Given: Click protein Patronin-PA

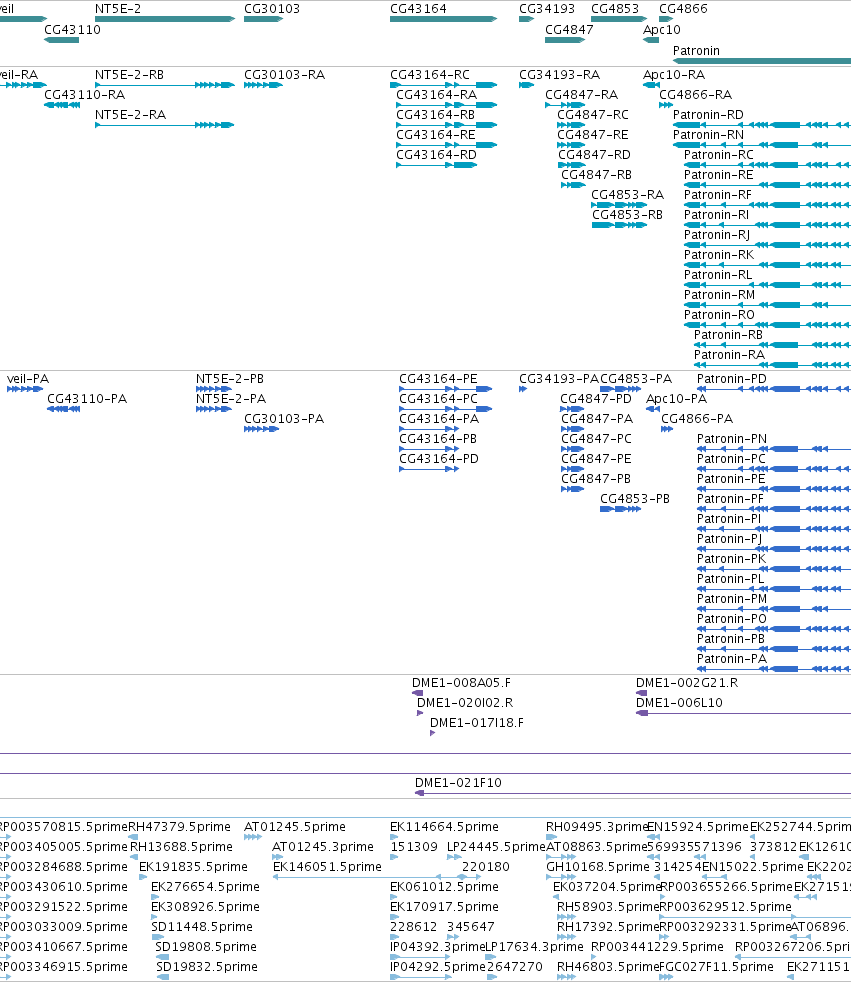Looking at the screenshot, I should point(774,670).
